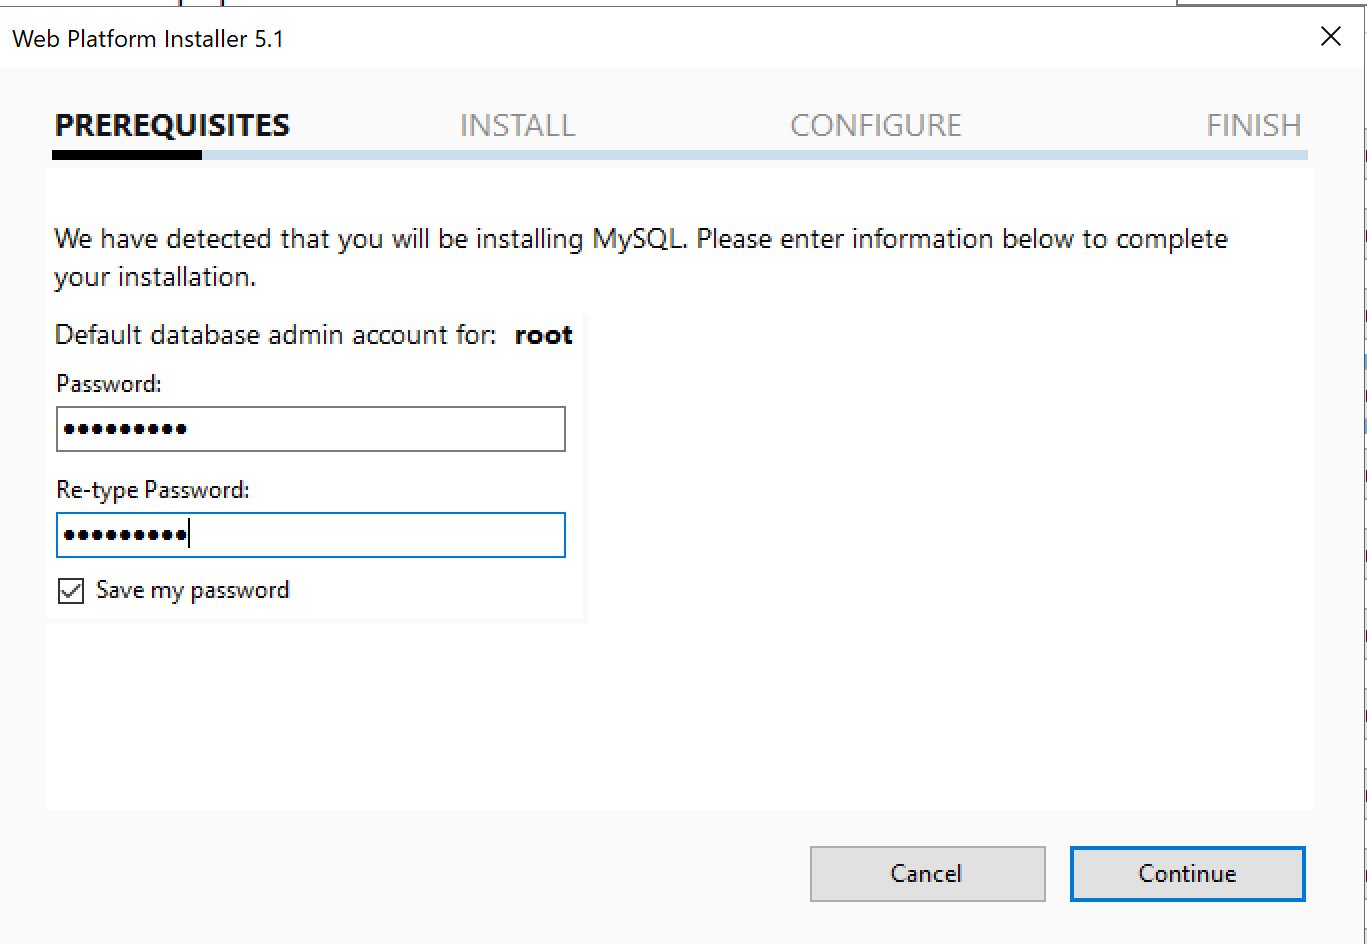Click the bold 'root' account name

point(543,335)
